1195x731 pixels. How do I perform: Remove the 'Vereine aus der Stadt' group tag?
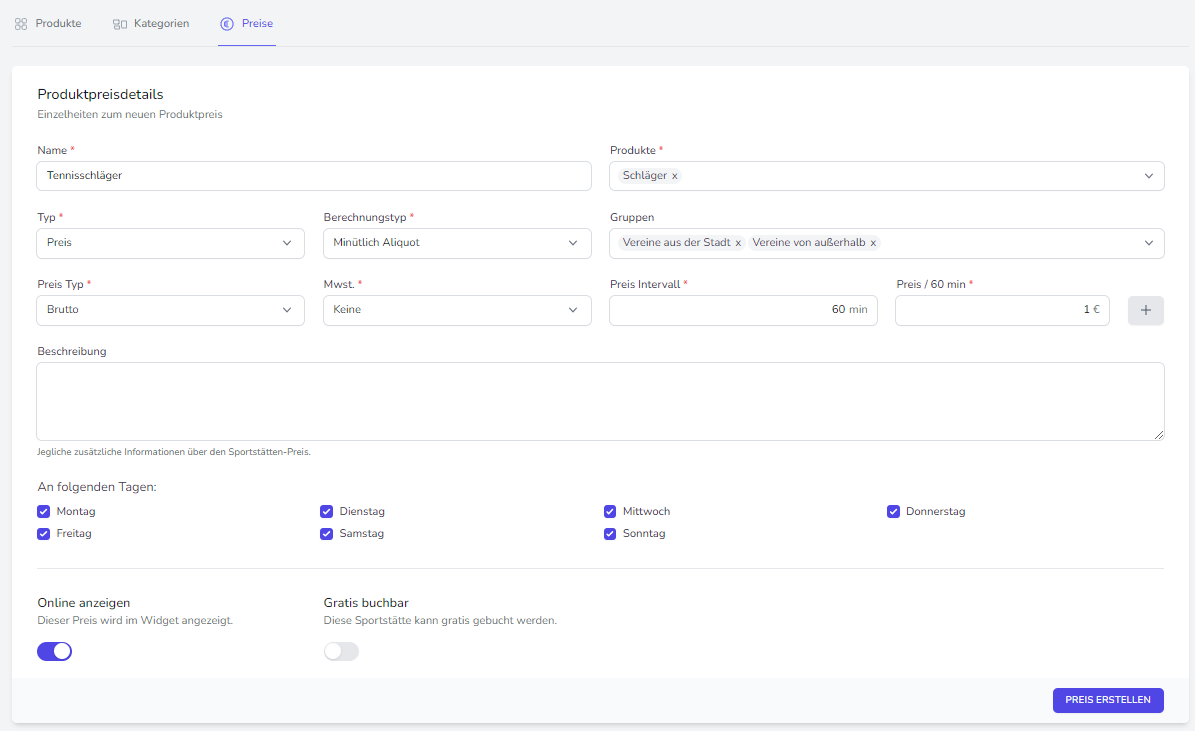(738, 243)
